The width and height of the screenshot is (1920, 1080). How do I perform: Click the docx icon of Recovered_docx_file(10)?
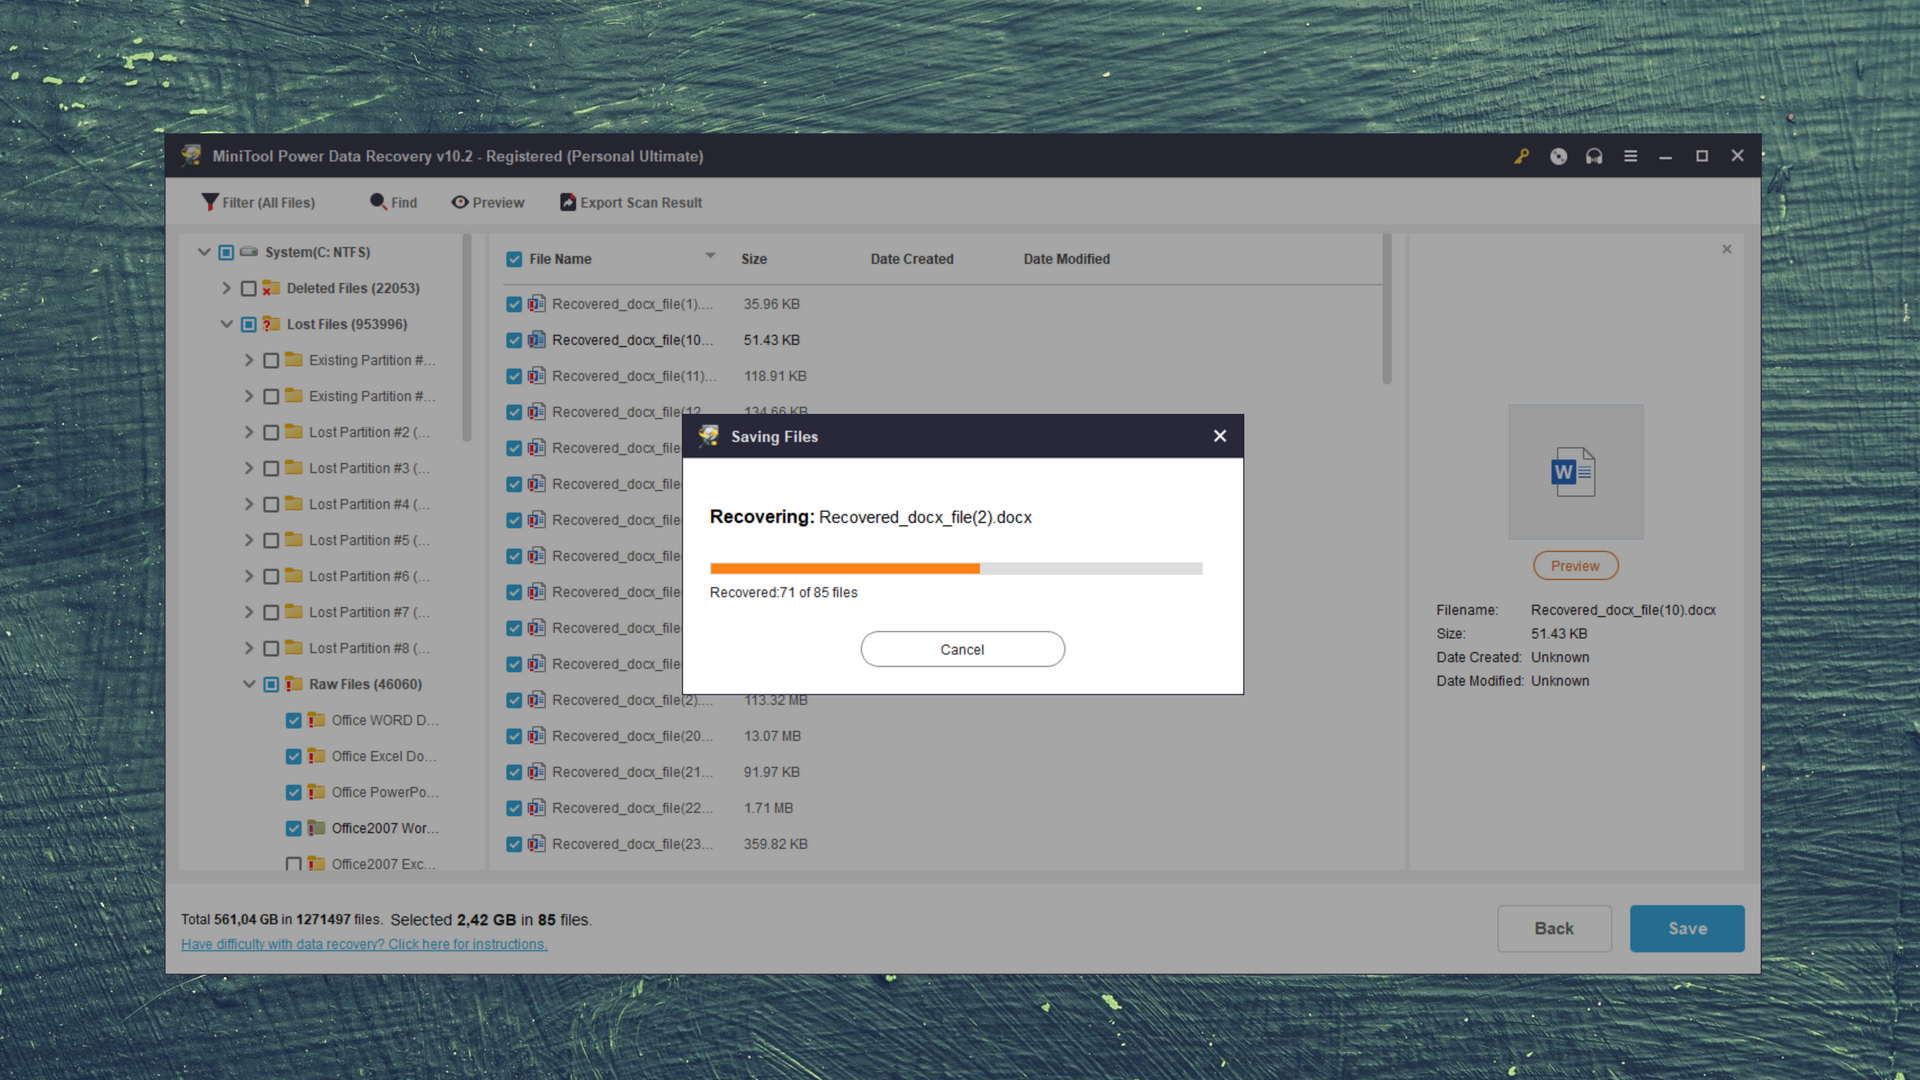click(x=537, y=340)
